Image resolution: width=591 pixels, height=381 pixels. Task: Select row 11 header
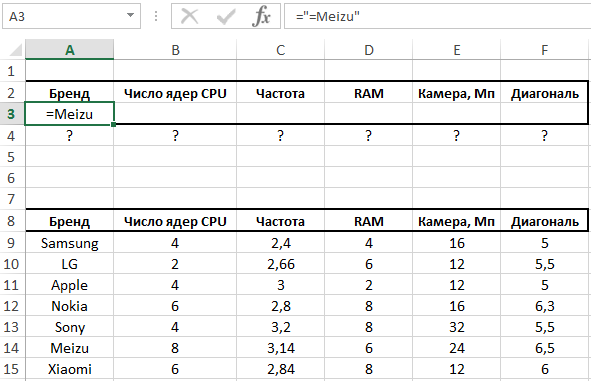tap(11, 285)
